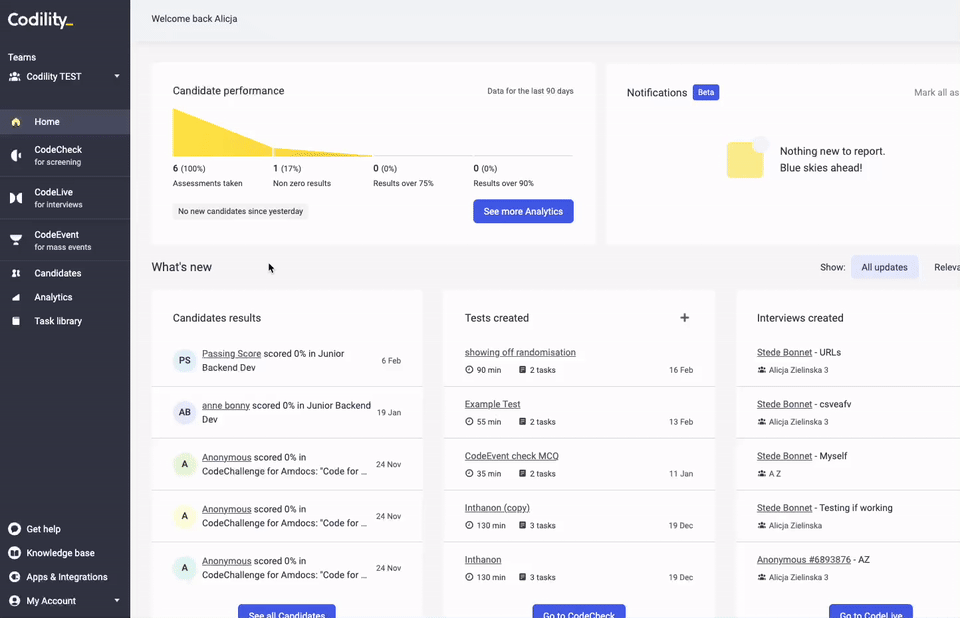Click the Beta badge next to Notifications
Viewport: 960px width, 618px height.
click(x=706, y=92)
